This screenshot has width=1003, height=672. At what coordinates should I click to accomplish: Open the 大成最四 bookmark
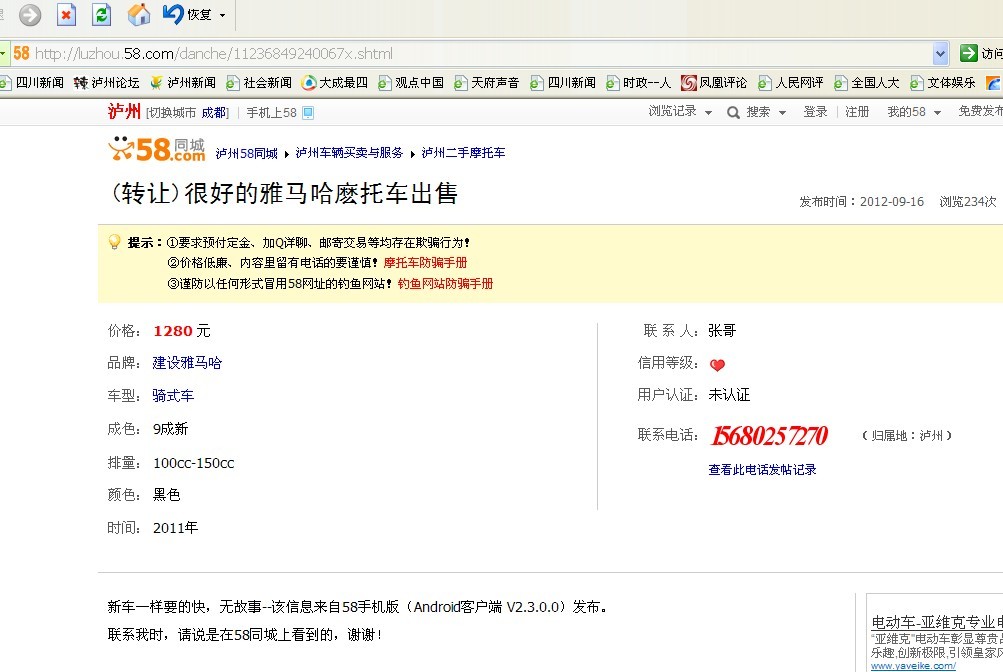coord(335,82)
